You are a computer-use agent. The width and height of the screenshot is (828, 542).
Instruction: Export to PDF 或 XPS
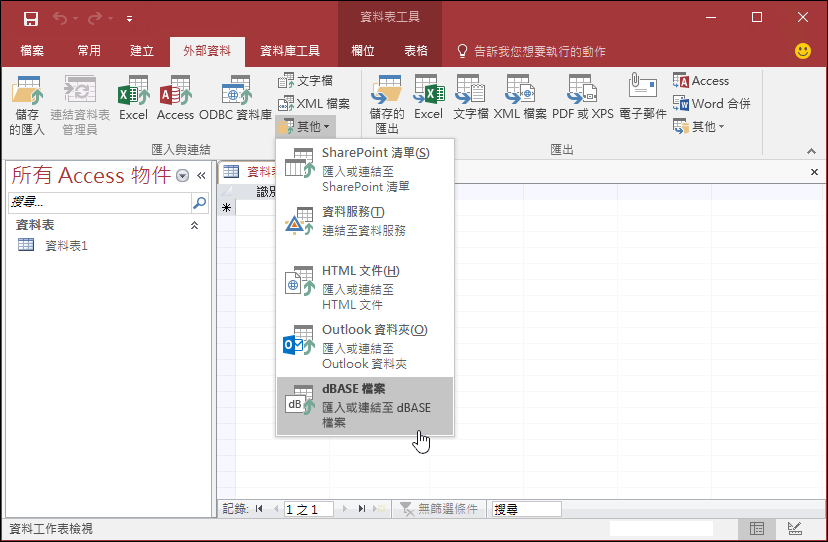point(582,98)
